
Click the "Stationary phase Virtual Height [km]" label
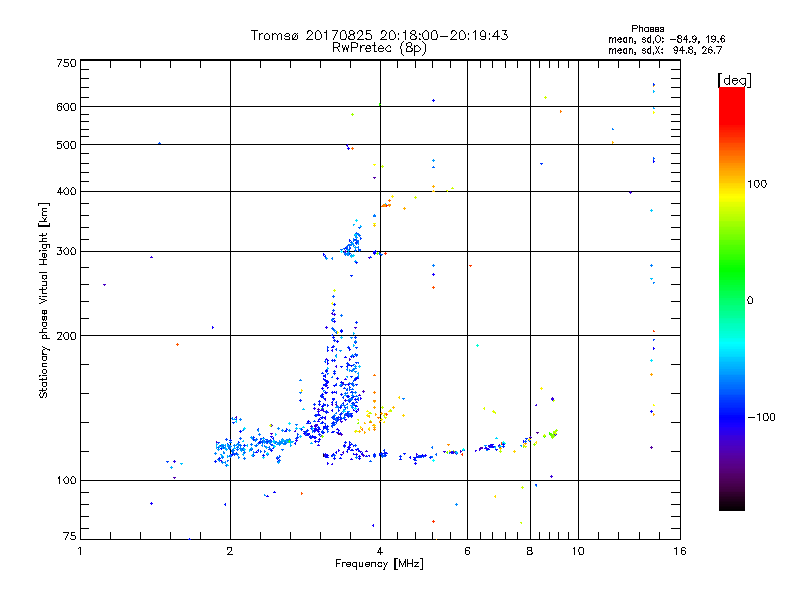(x=44, y=300)
